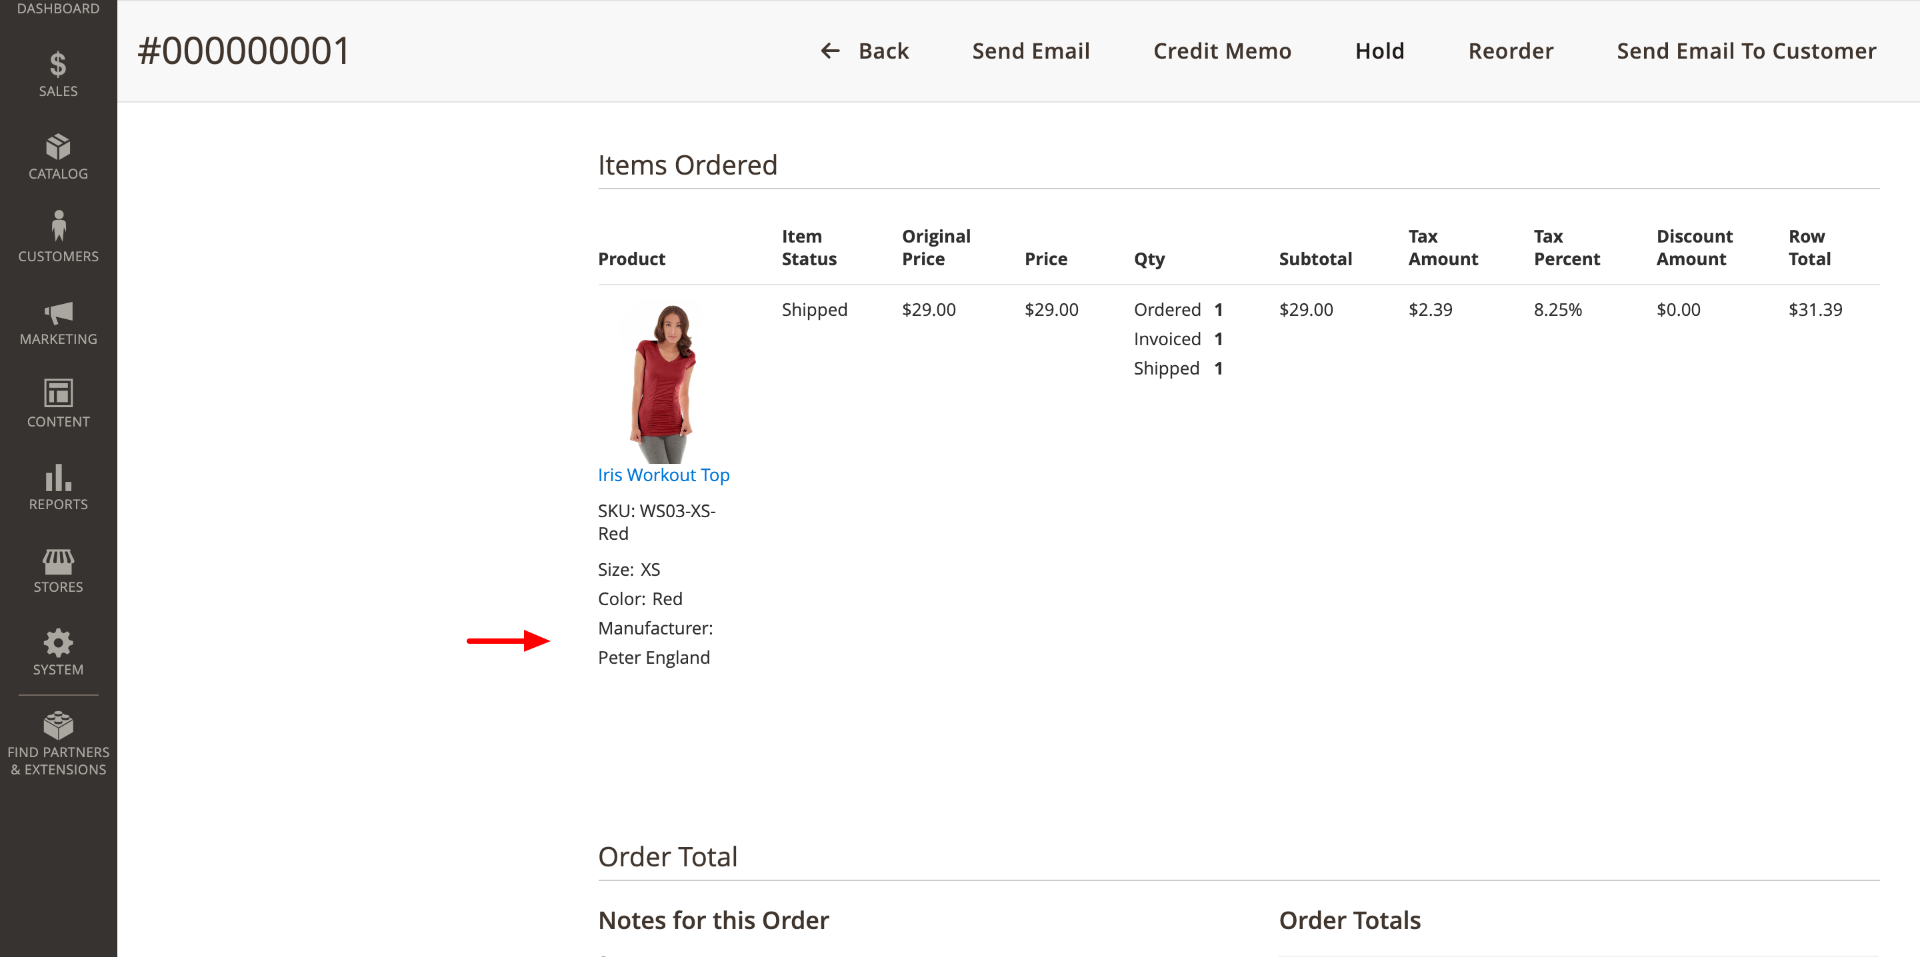Click the 8.25% tax percent value
This screenshot has height=957, width=1920.
click(1558, 310)
